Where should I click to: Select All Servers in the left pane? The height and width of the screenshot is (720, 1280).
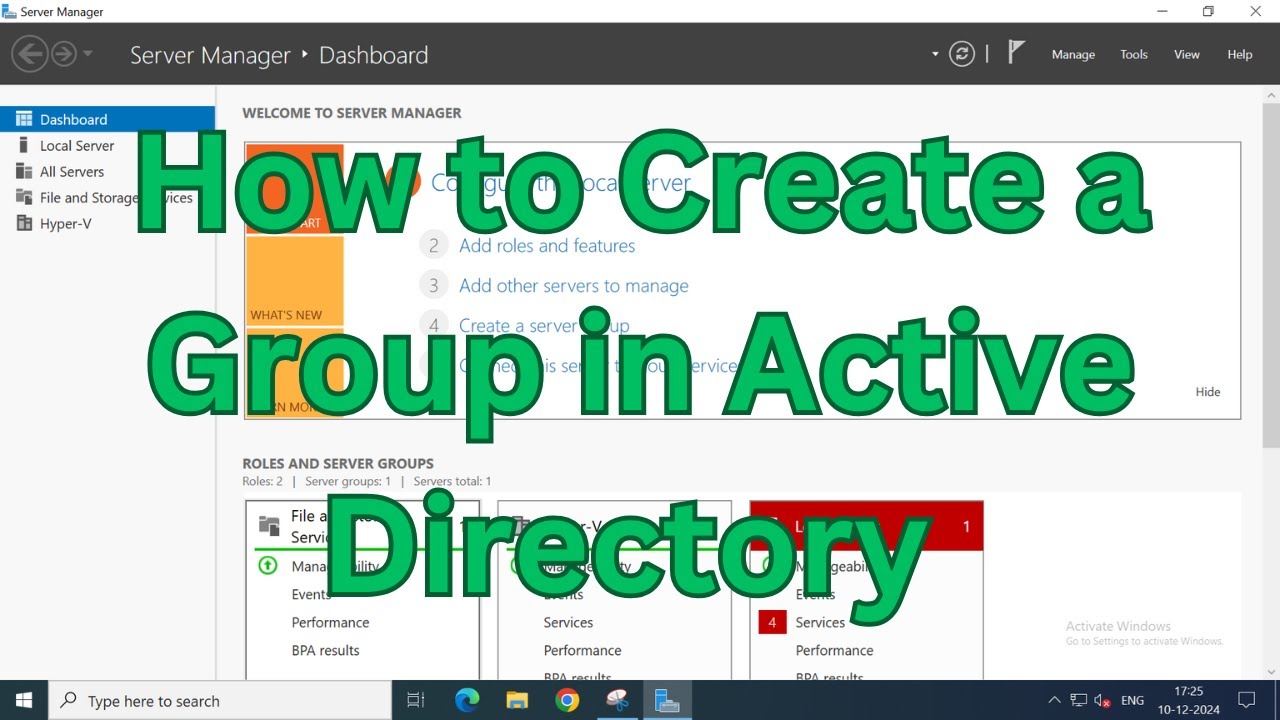pos(108,171)
